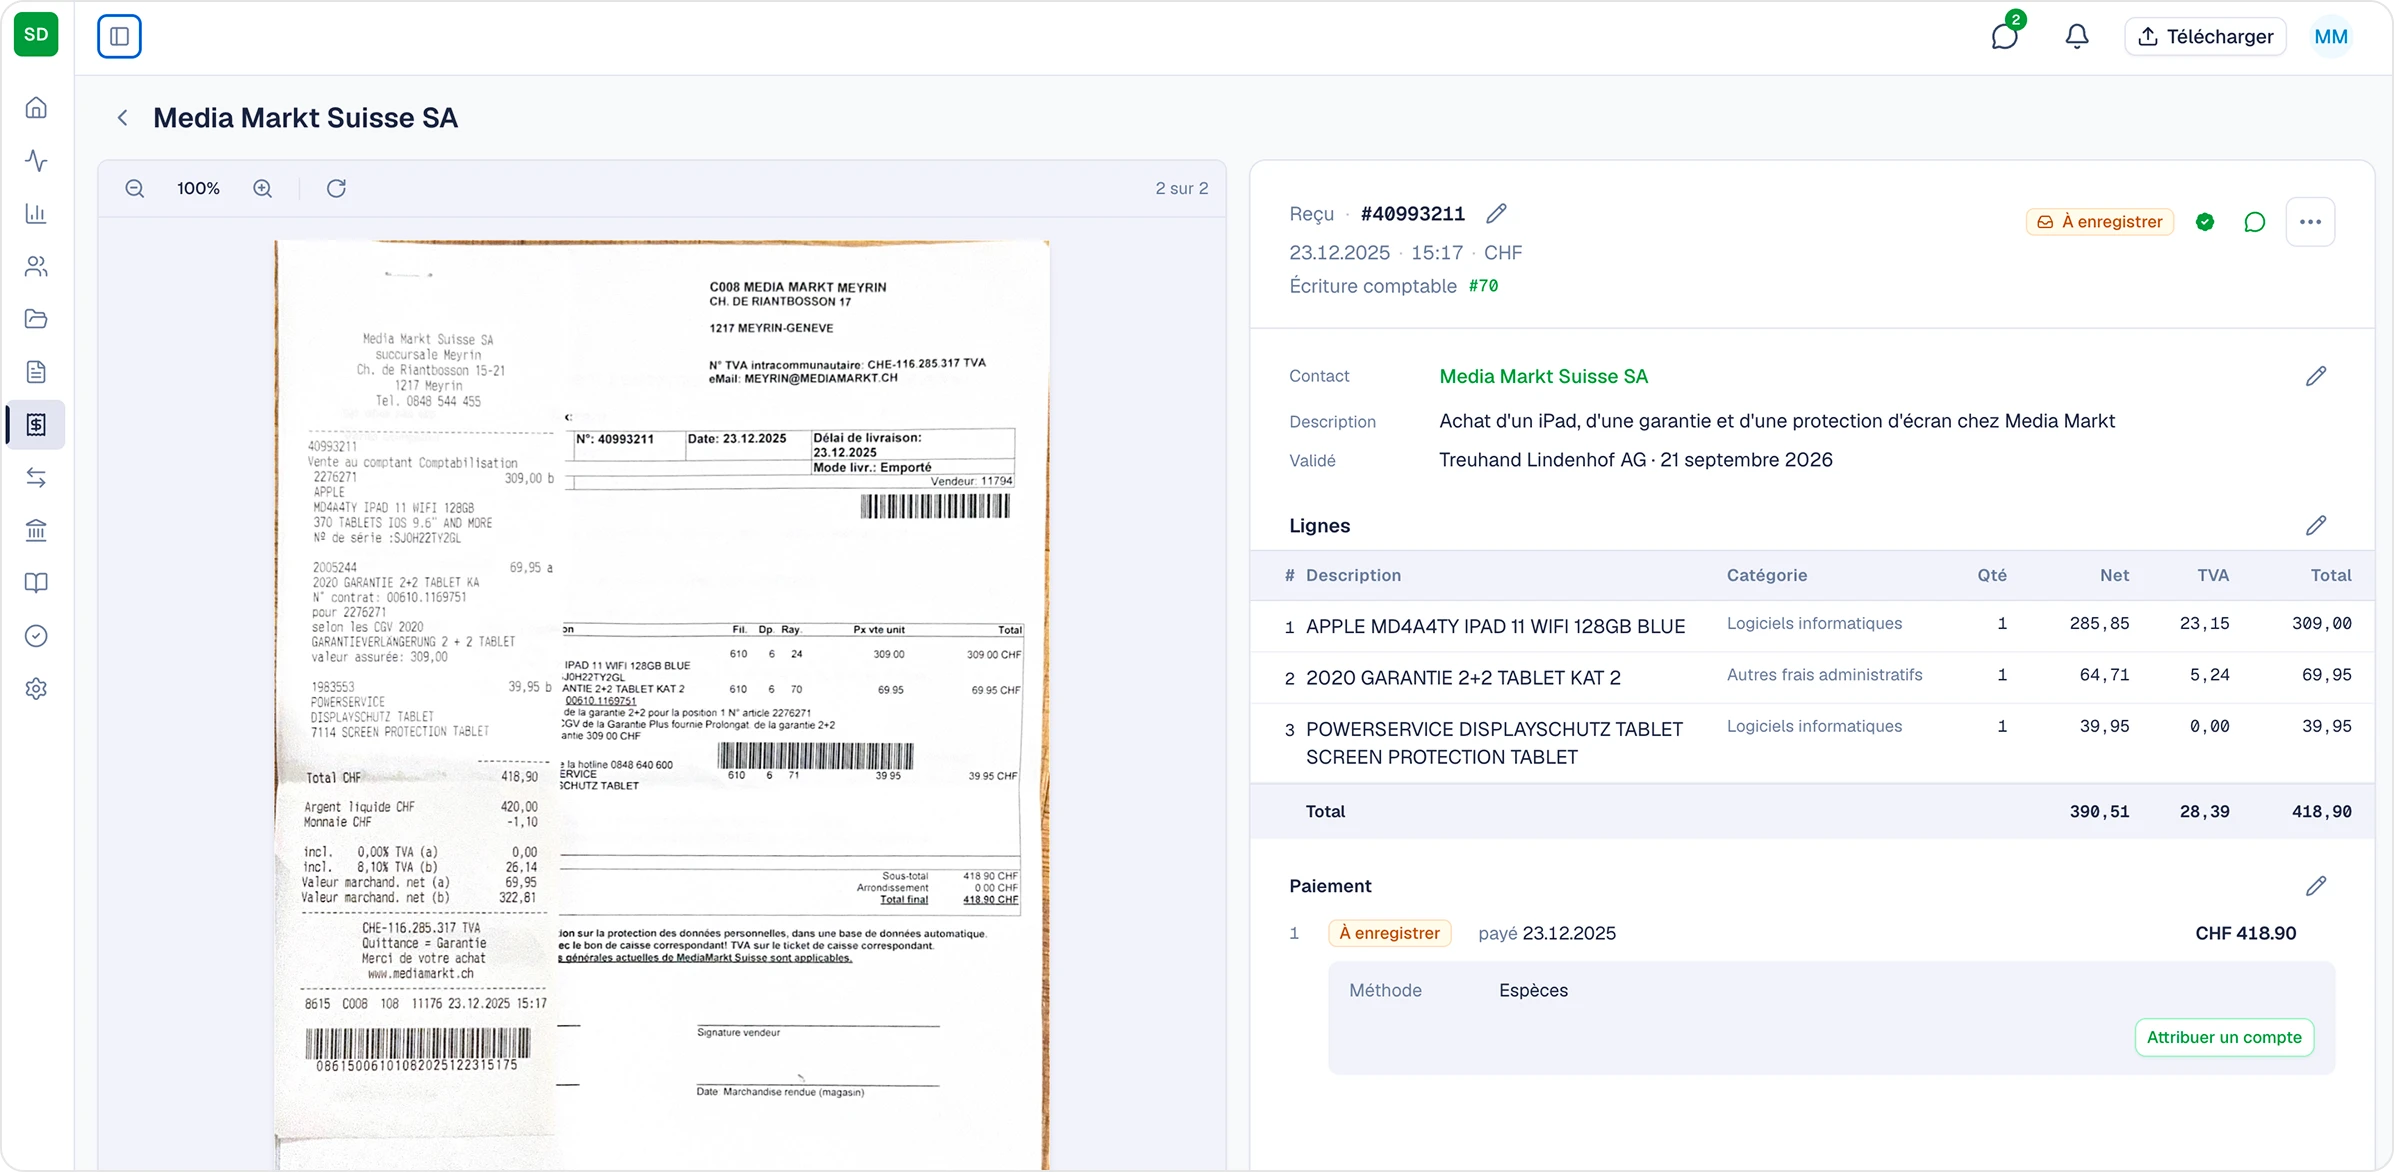2394x1172 pixels.
Task: Edit the contact details pencil
Action: pos(2316,376)
